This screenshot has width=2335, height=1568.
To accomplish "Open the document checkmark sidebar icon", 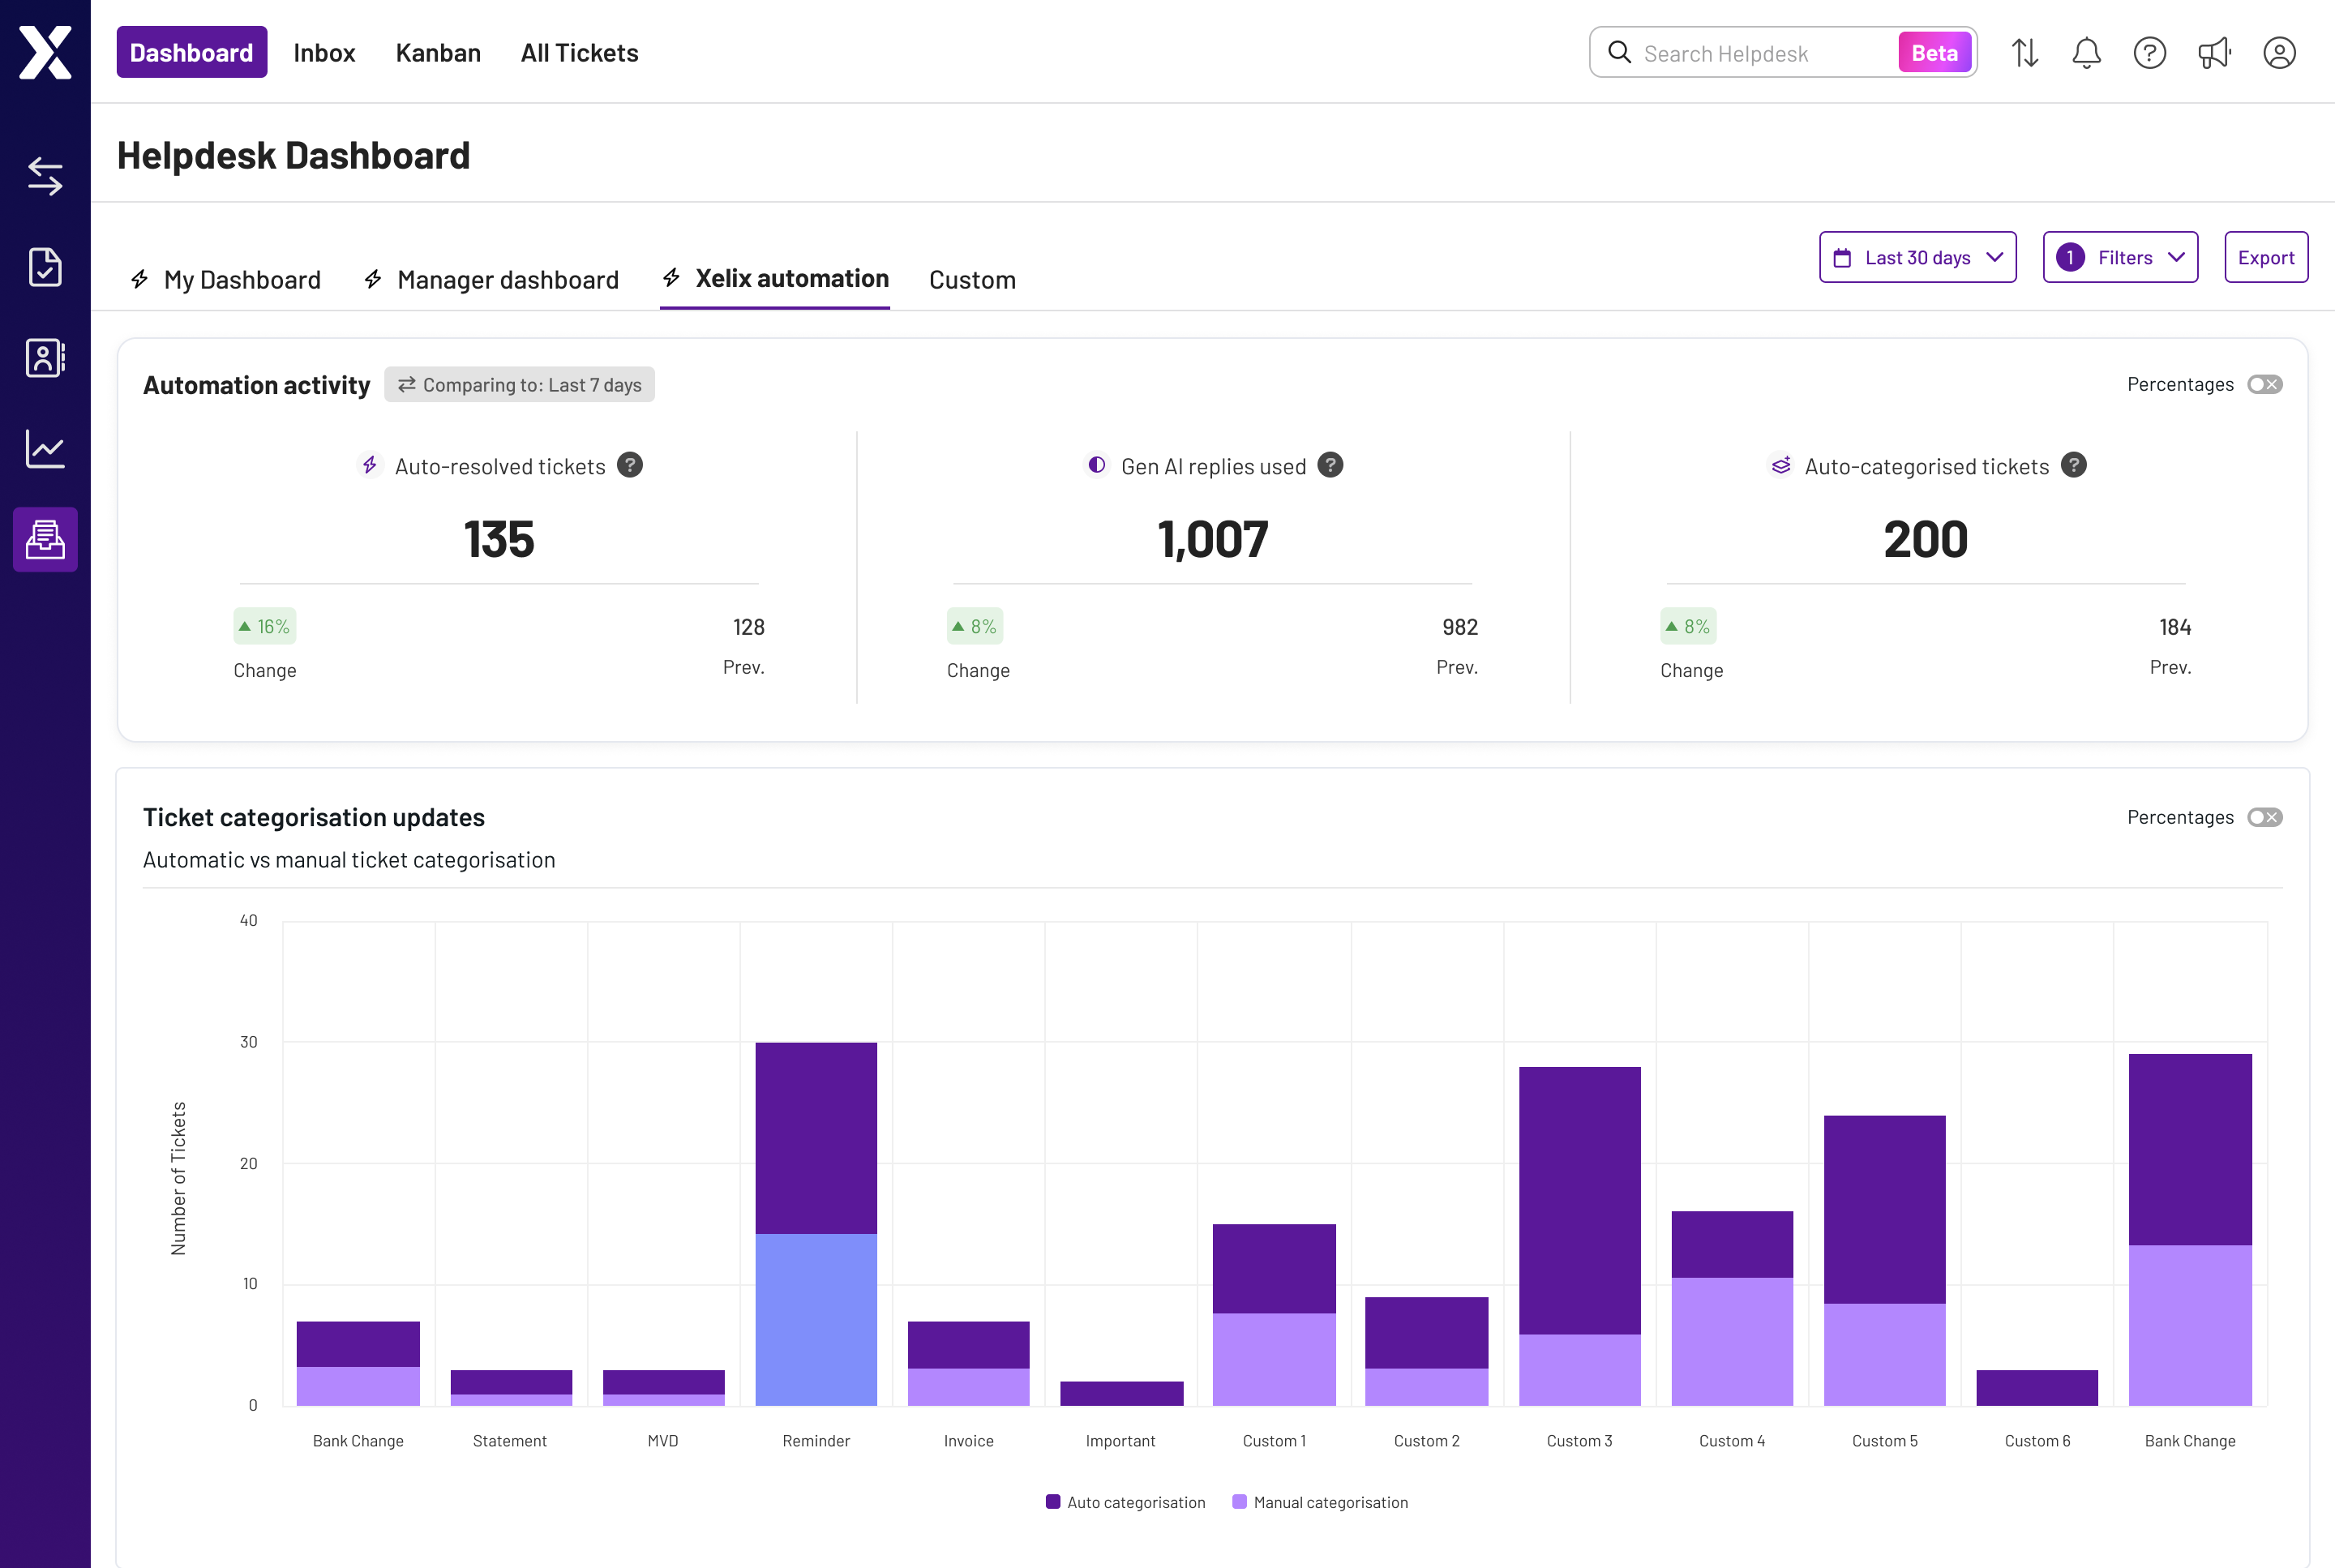I will coord(45,267).
